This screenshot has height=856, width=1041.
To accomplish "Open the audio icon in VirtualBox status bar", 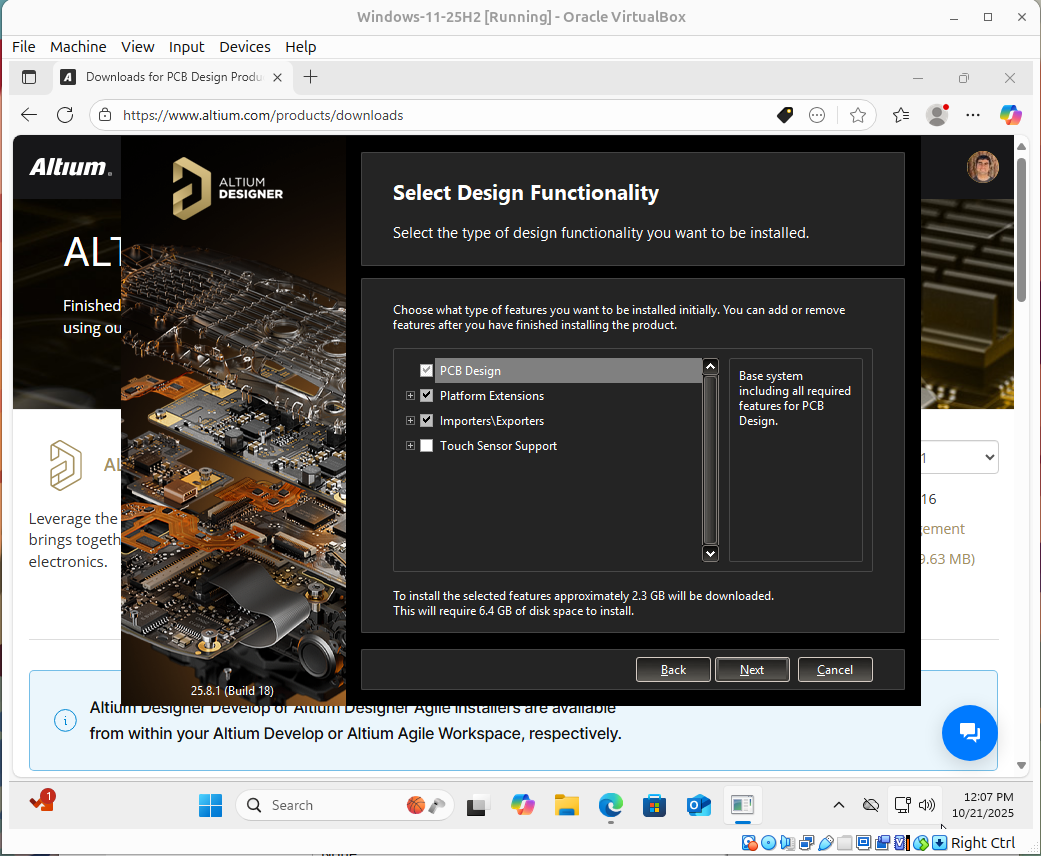I will click(787, 842).
